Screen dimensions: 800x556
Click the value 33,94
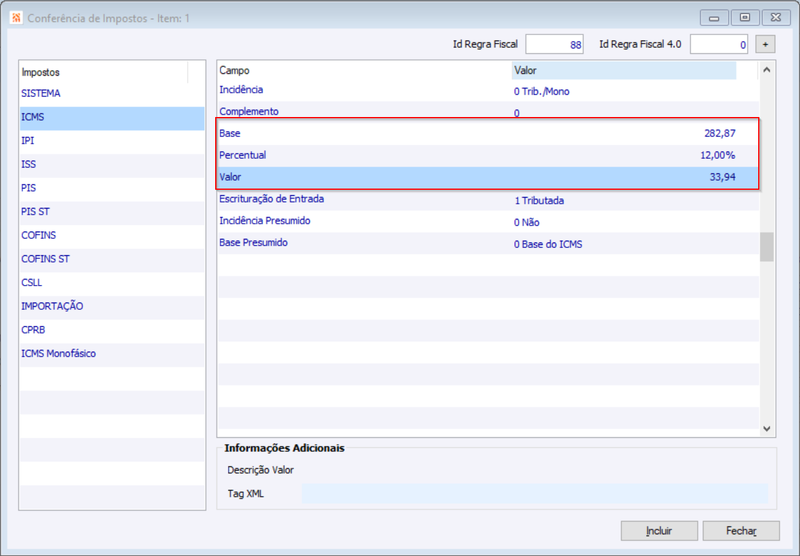coord(722,178)
